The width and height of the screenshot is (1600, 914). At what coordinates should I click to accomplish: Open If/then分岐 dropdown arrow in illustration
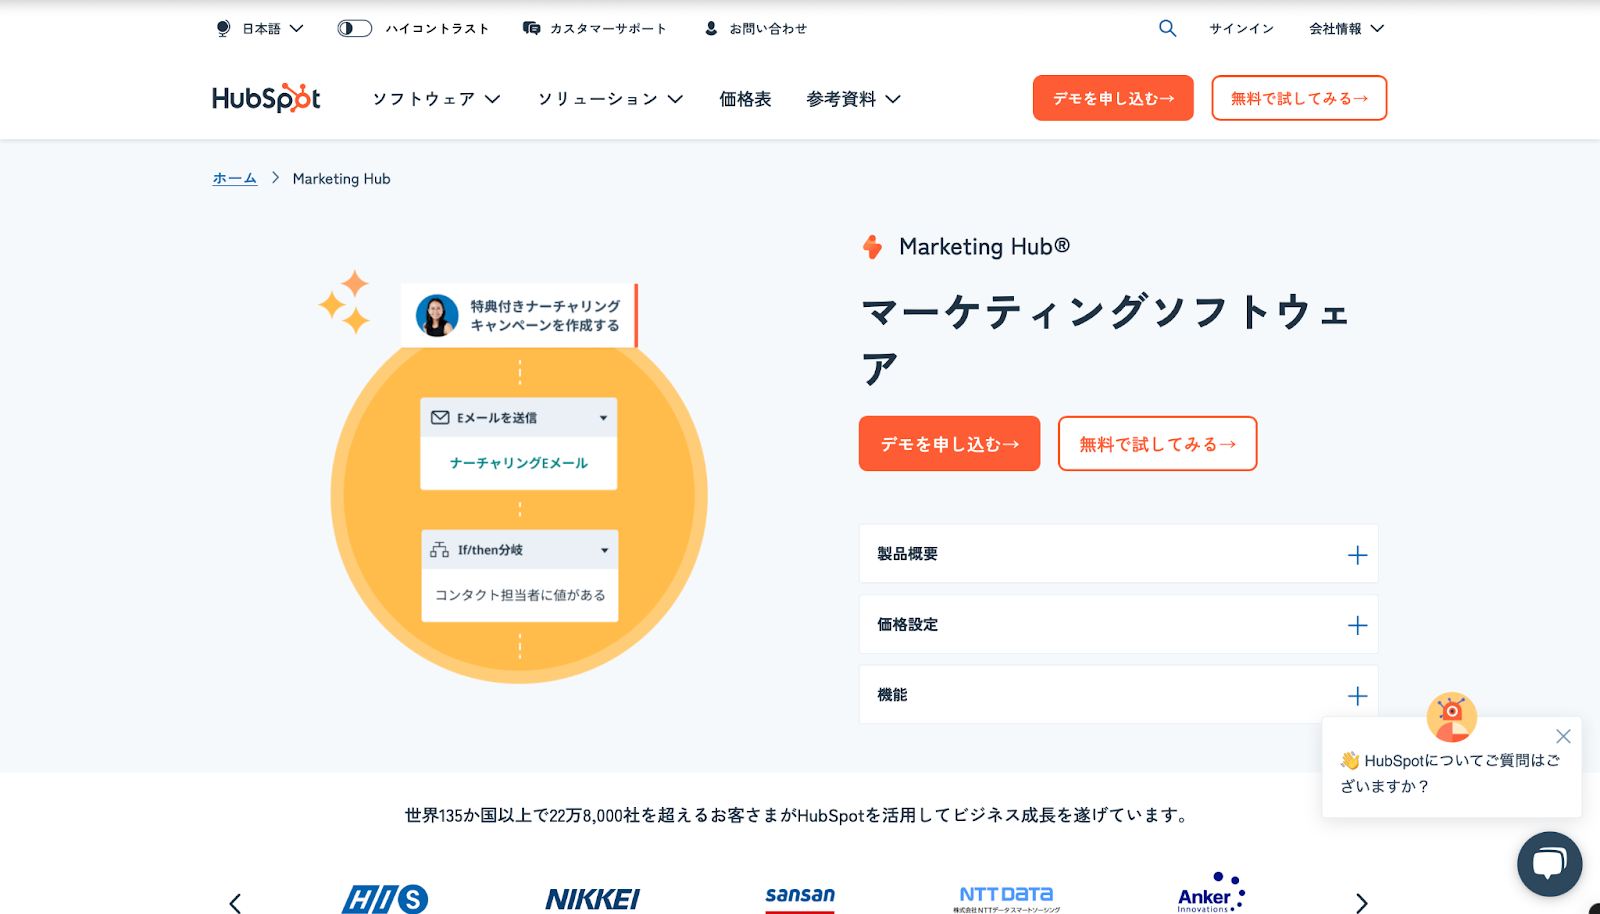pos(604,550)
